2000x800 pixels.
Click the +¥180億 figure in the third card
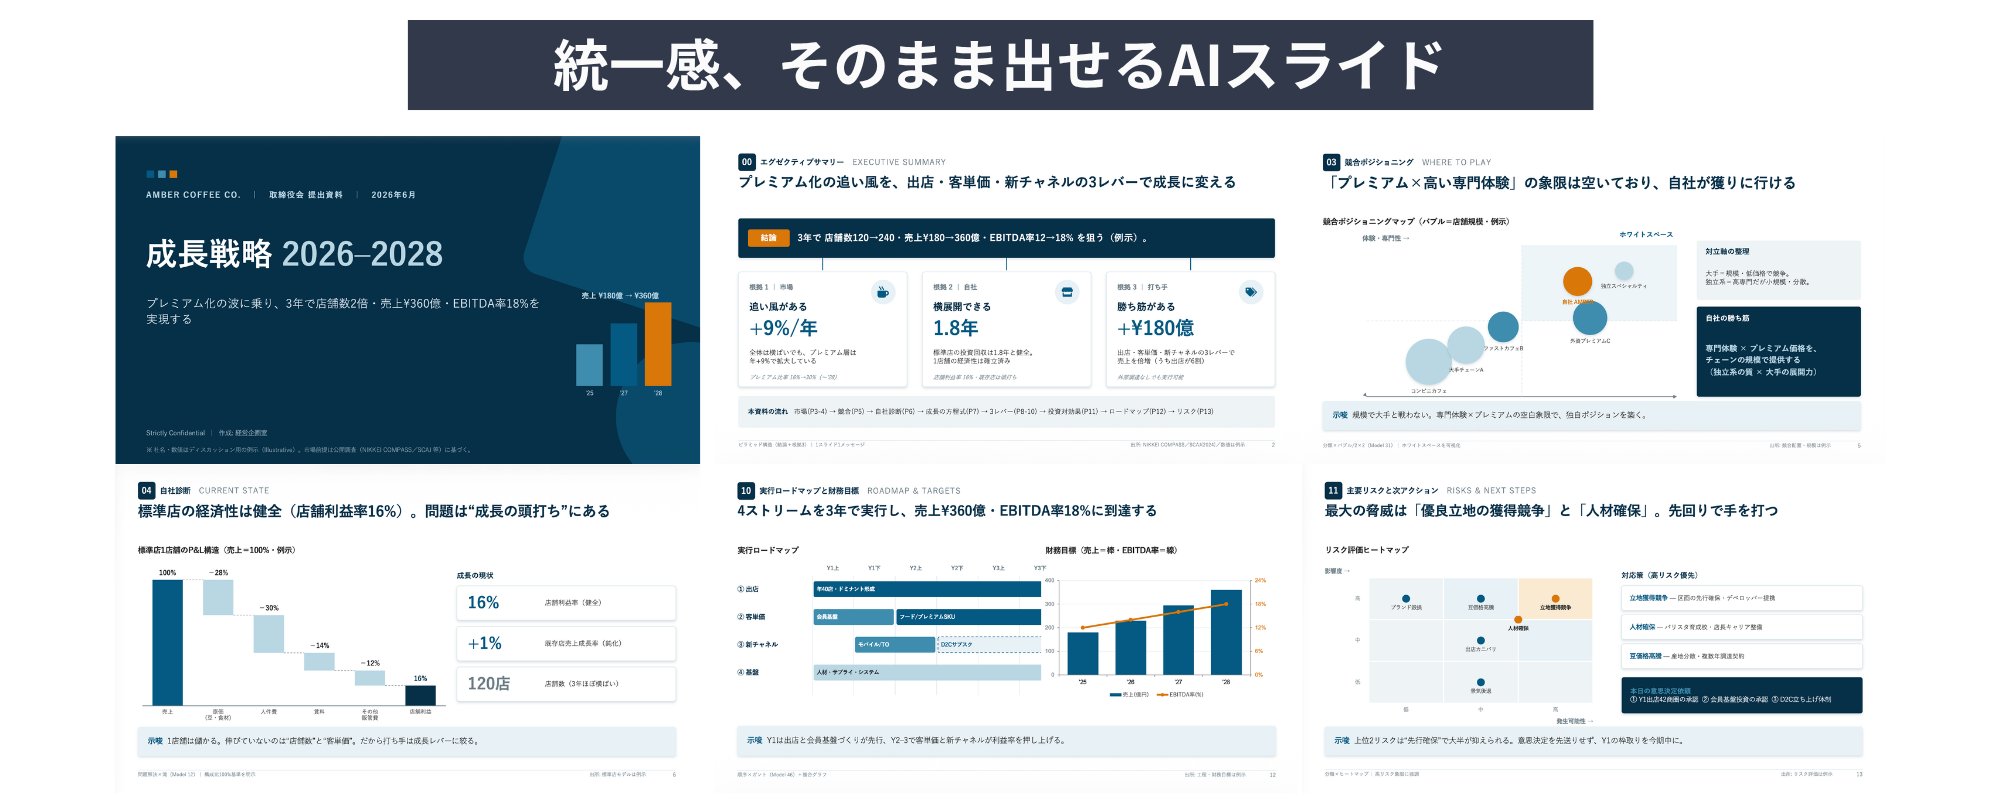click(x=1155, y=328)
